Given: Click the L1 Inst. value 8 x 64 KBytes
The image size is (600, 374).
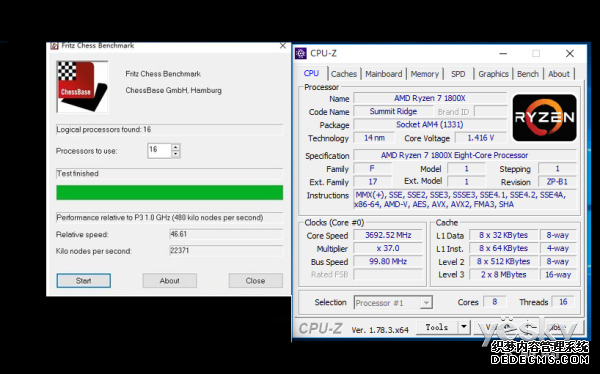Looking at the screenshot, I should click(503, 248).
